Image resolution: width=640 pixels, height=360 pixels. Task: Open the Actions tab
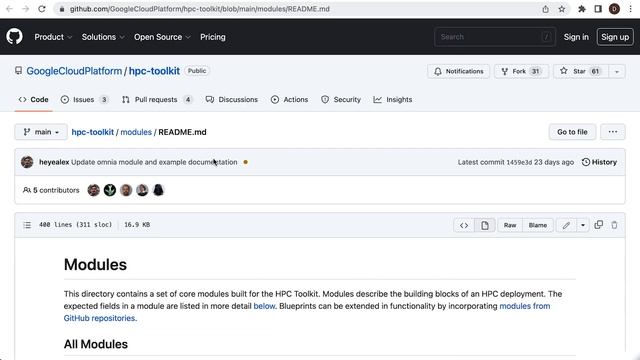(x=289, y=100)
